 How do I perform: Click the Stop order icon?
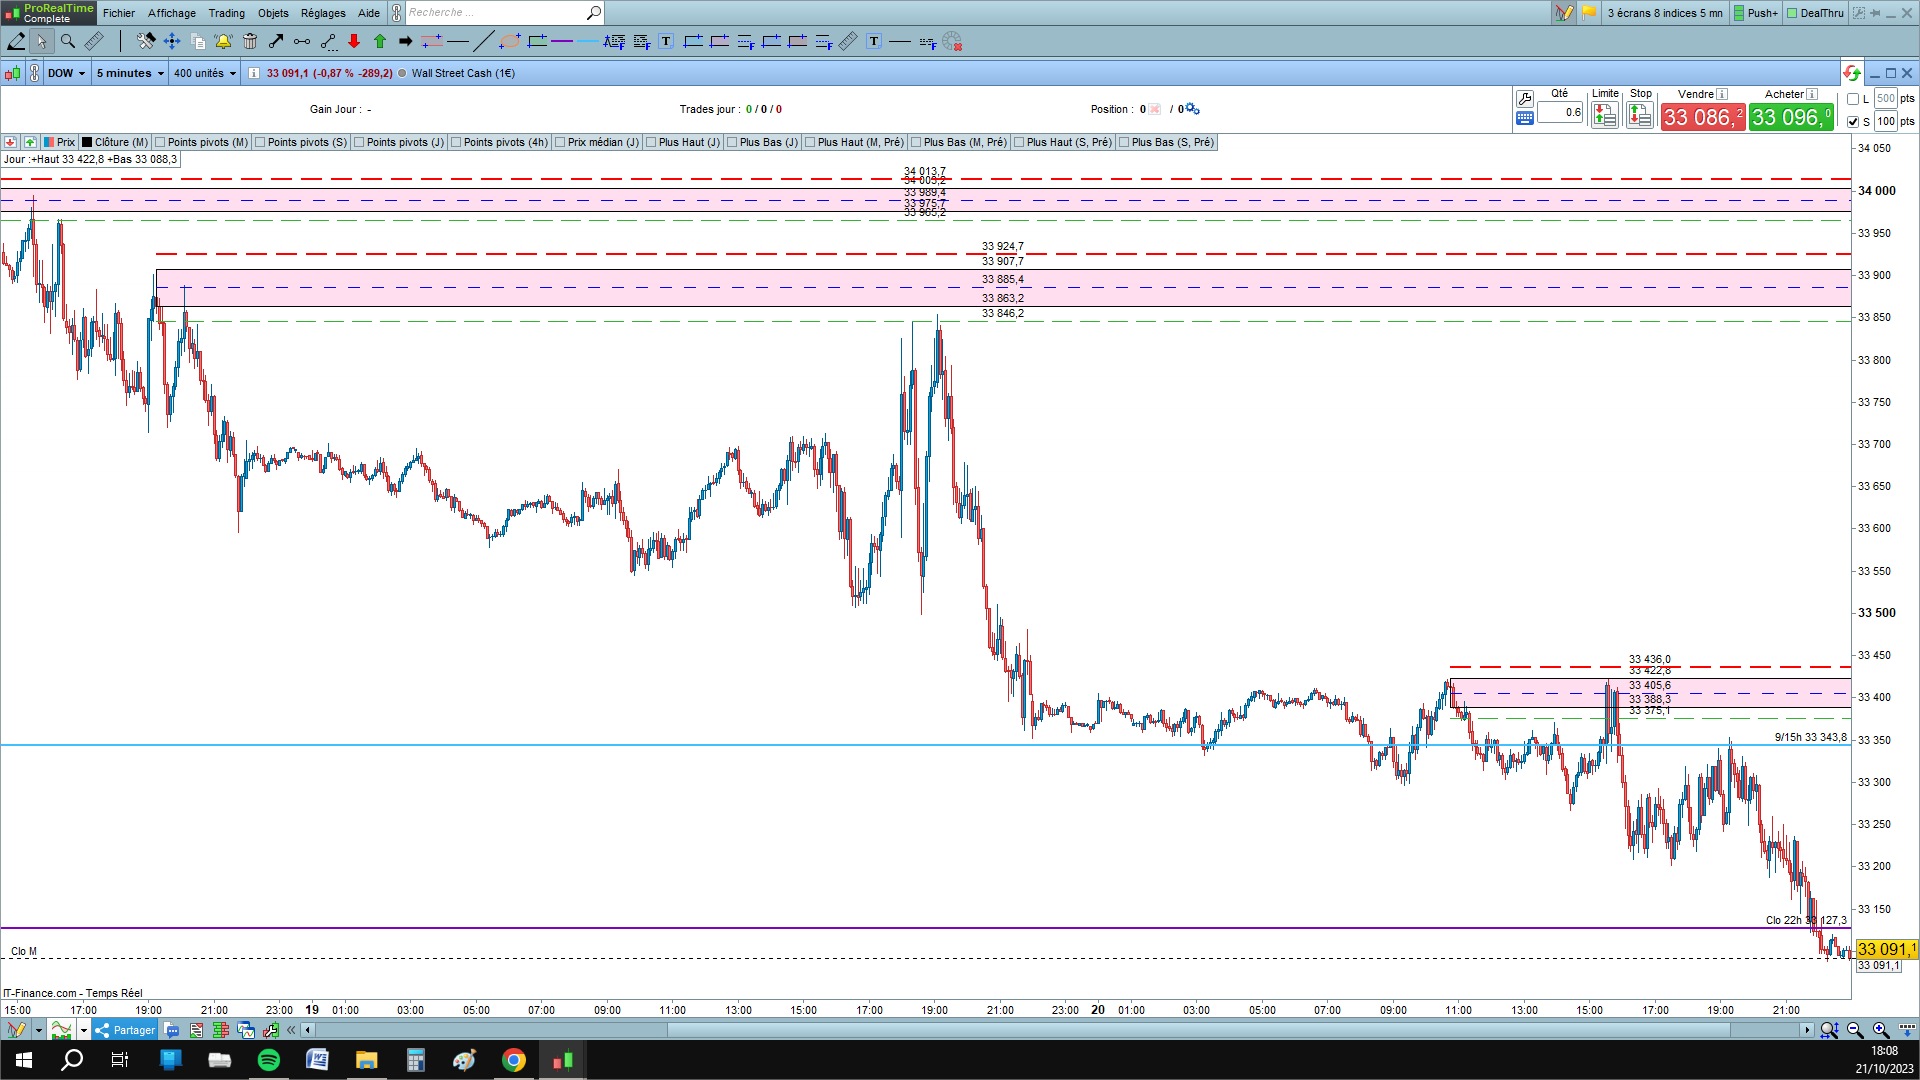1640,116
